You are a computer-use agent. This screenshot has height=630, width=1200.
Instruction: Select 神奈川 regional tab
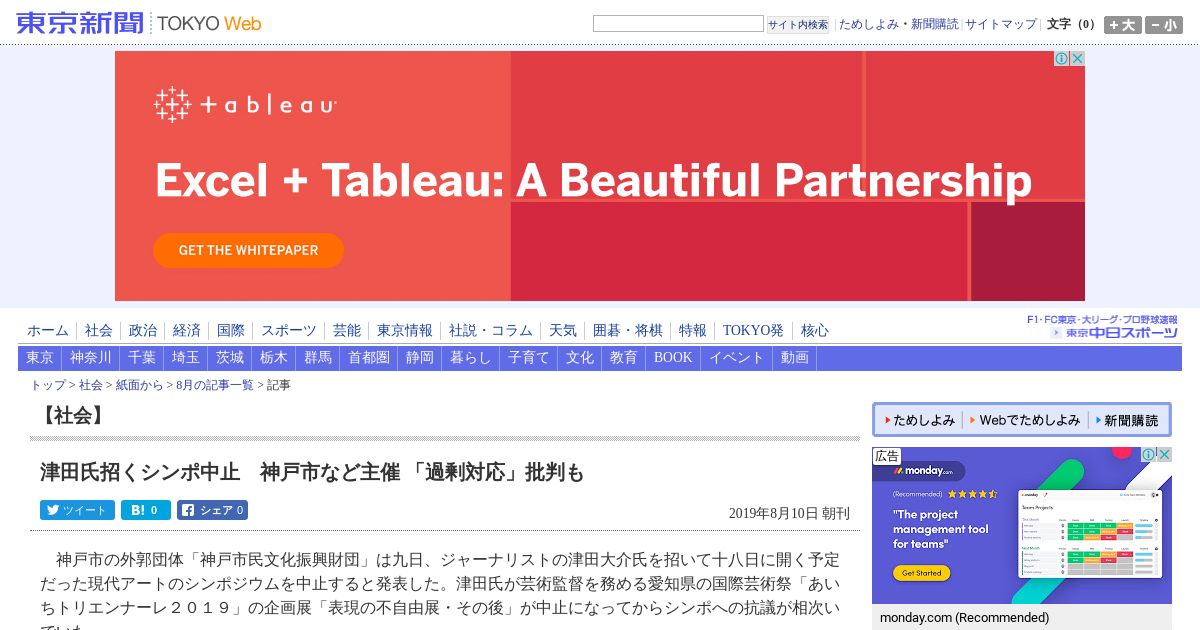point(91,358)
